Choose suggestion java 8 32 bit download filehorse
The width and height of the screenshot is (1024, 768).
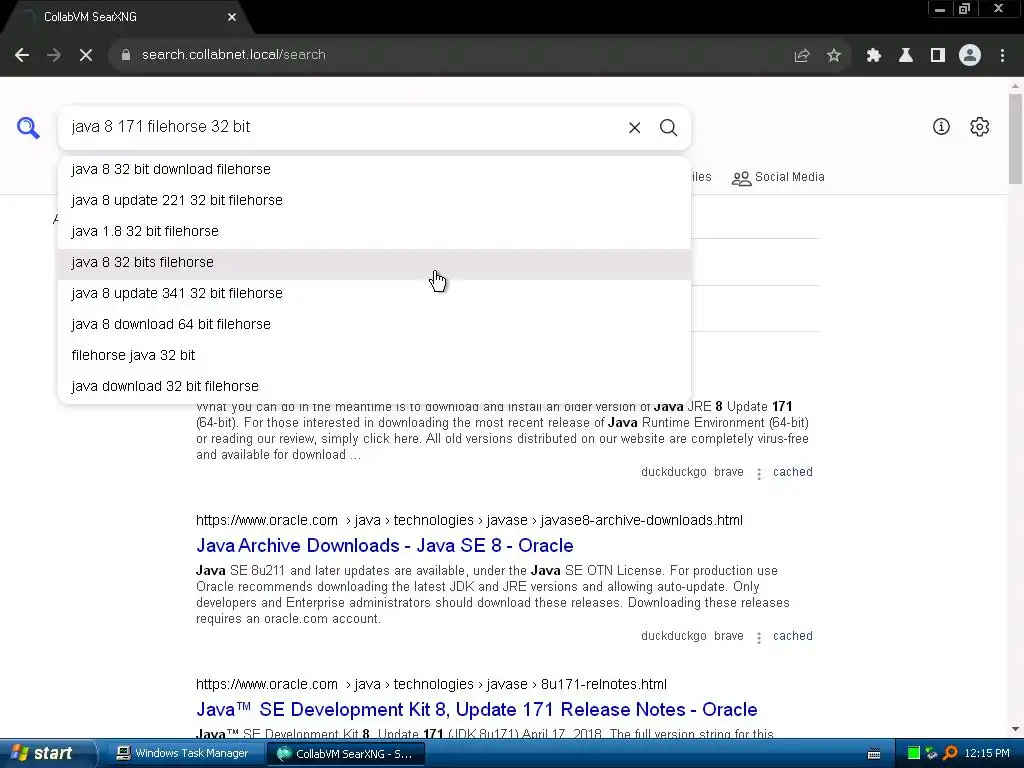point(374,169)
